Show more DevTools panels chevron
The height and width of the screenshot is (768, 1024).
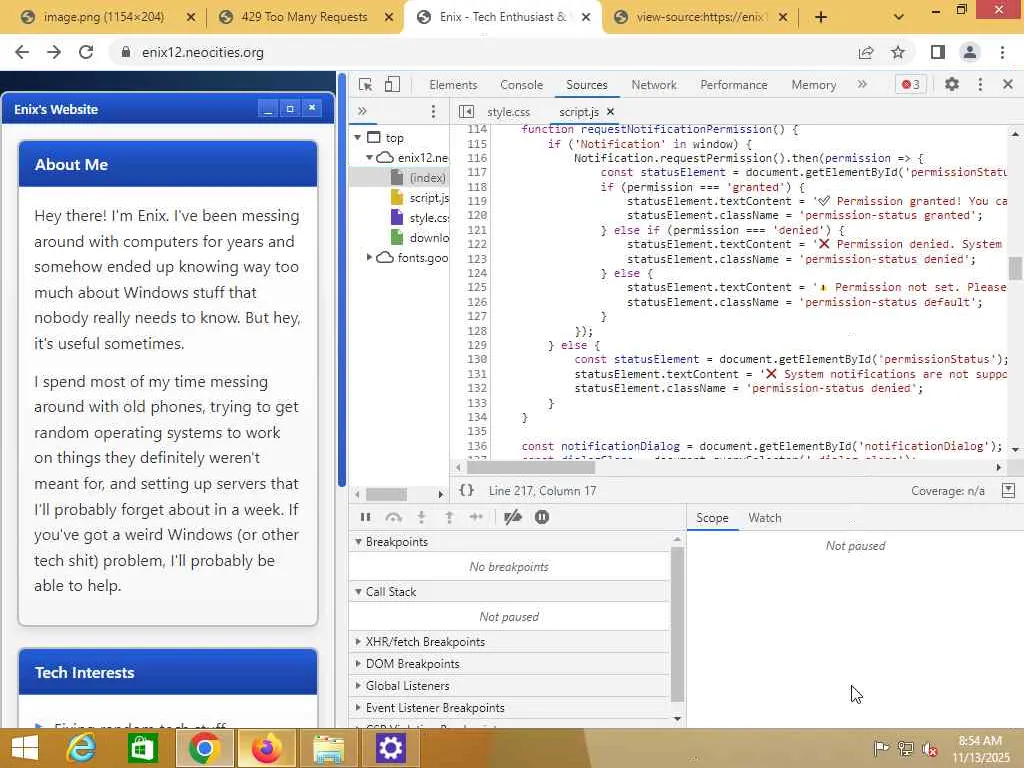pos(862,85)
